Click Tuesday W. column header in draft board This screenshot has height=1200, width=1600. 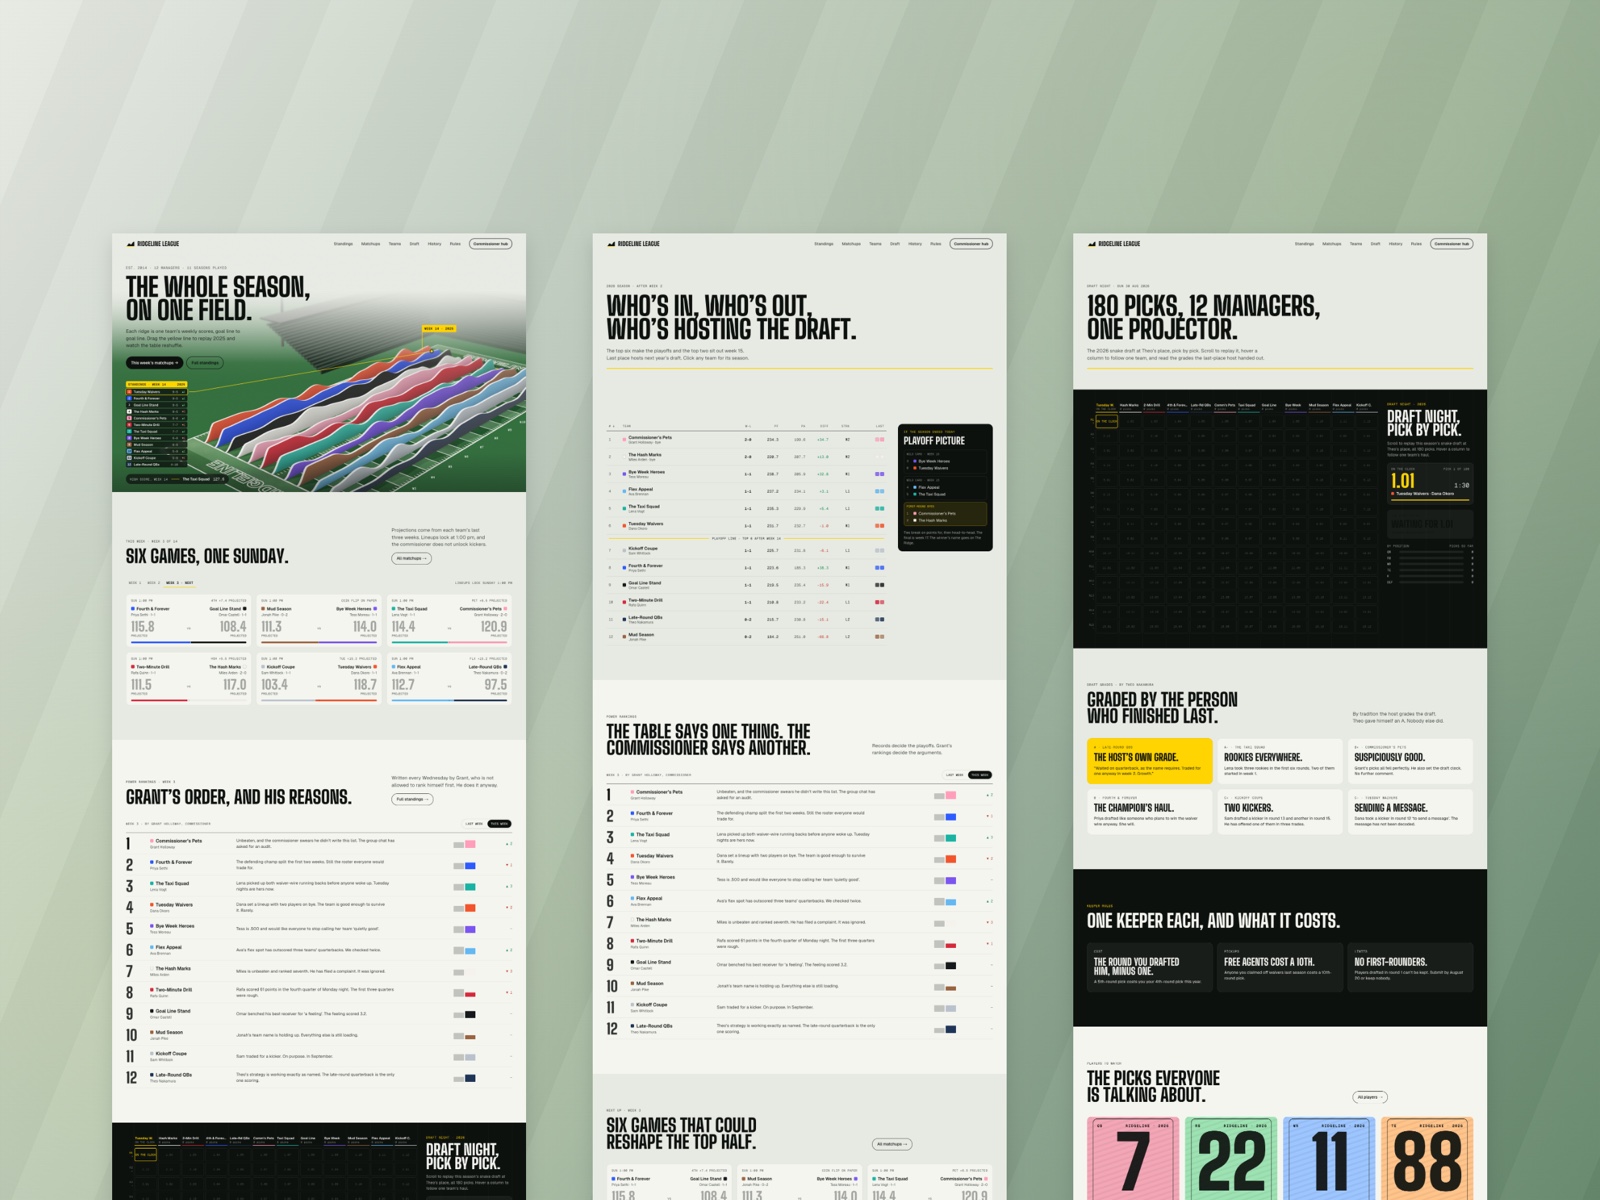pos(1105,406)
